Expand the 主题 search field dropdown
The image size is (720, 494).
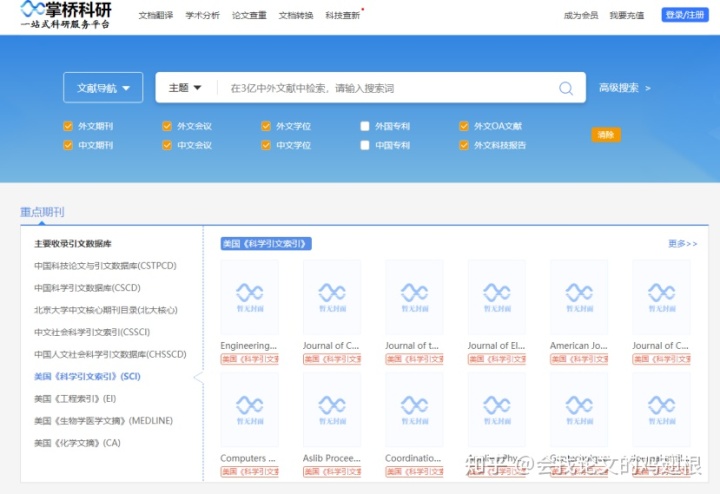pyautogui.click(x=185, y=88)
